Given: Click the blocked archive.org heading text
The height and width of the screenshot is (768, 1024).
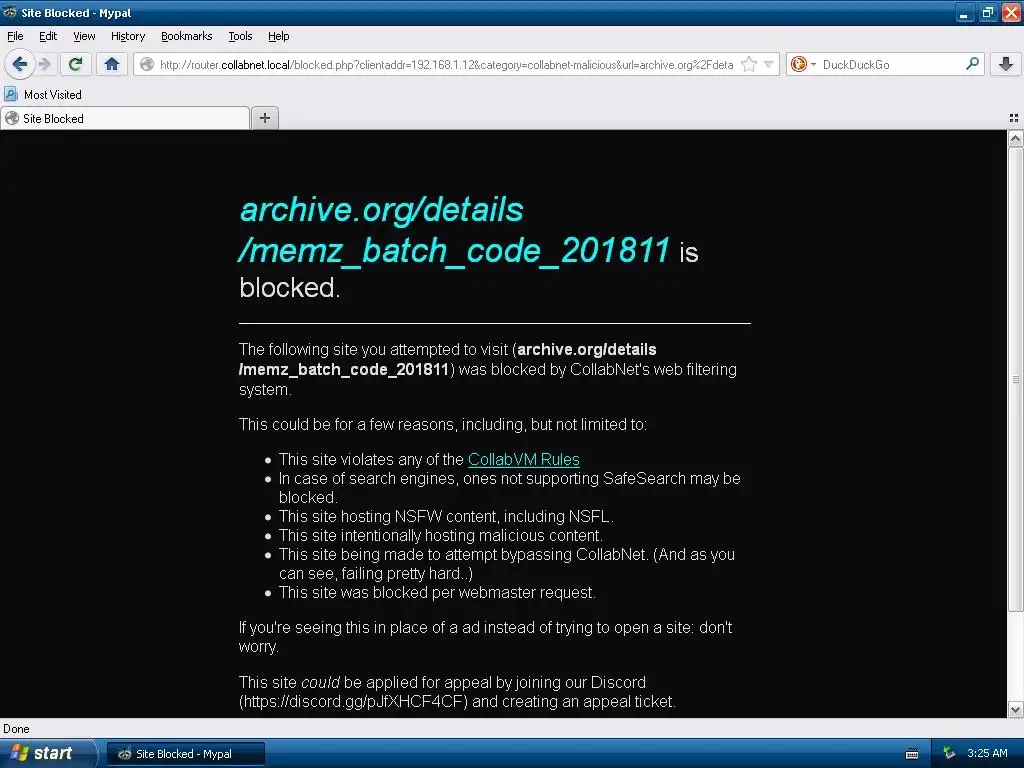Looking at the screenshot, I should 455,230.
